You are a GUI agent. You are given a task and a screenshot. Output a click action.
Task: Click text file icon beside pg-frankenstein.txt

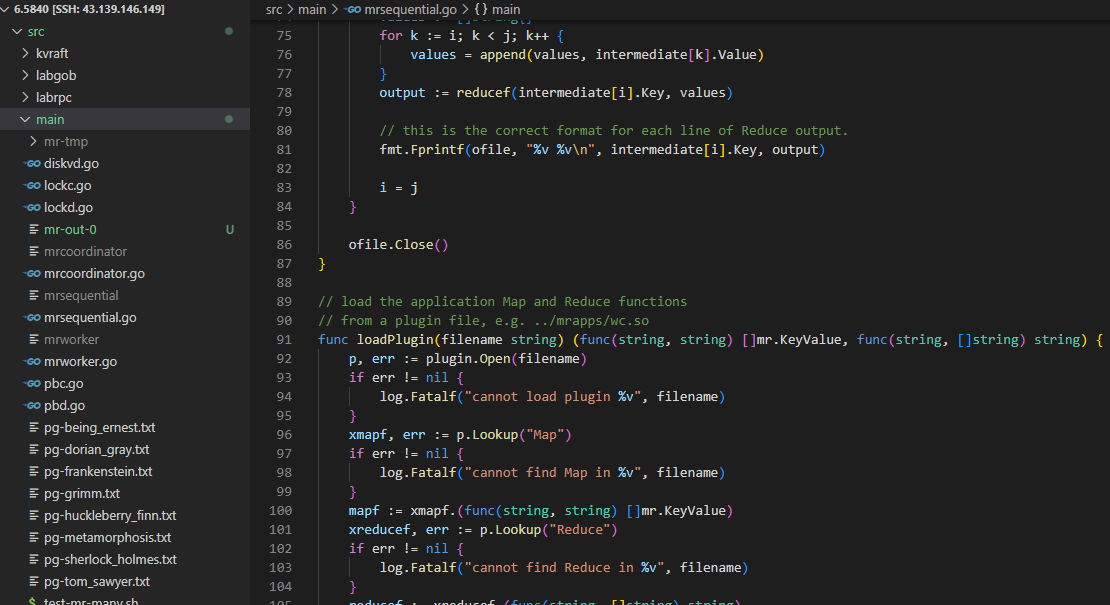33,471
